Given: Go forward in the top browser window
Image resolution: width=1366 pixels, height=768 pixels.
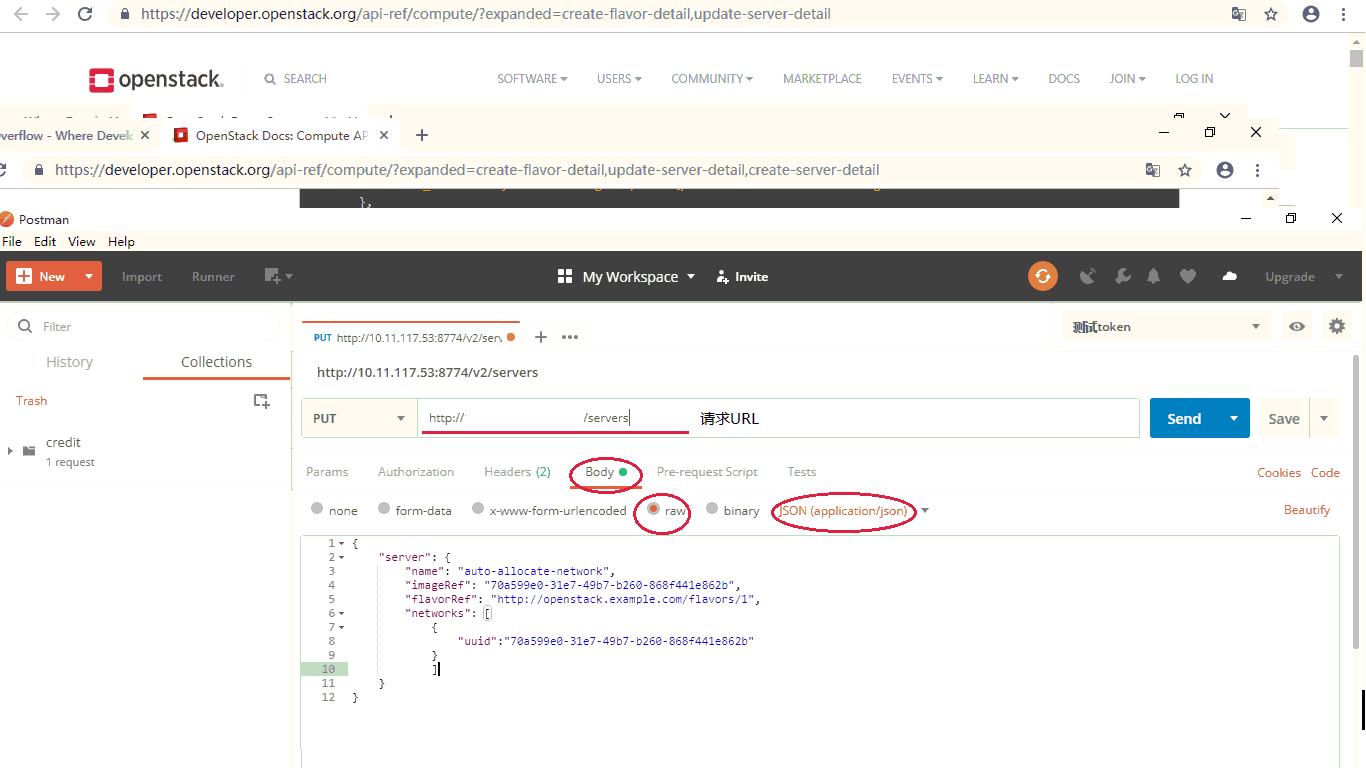Looking at the screenshot, I should (53, 14).
